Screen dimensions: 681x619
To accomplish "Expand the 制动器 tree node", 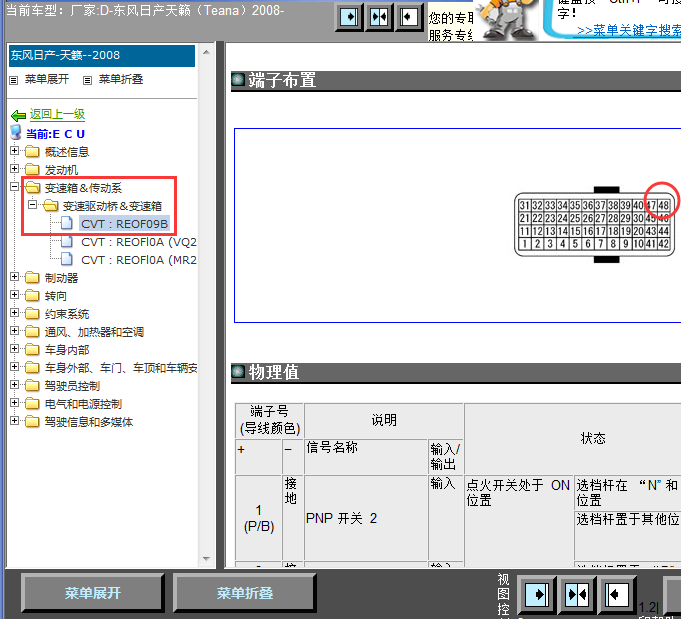I will coord(14,277).
